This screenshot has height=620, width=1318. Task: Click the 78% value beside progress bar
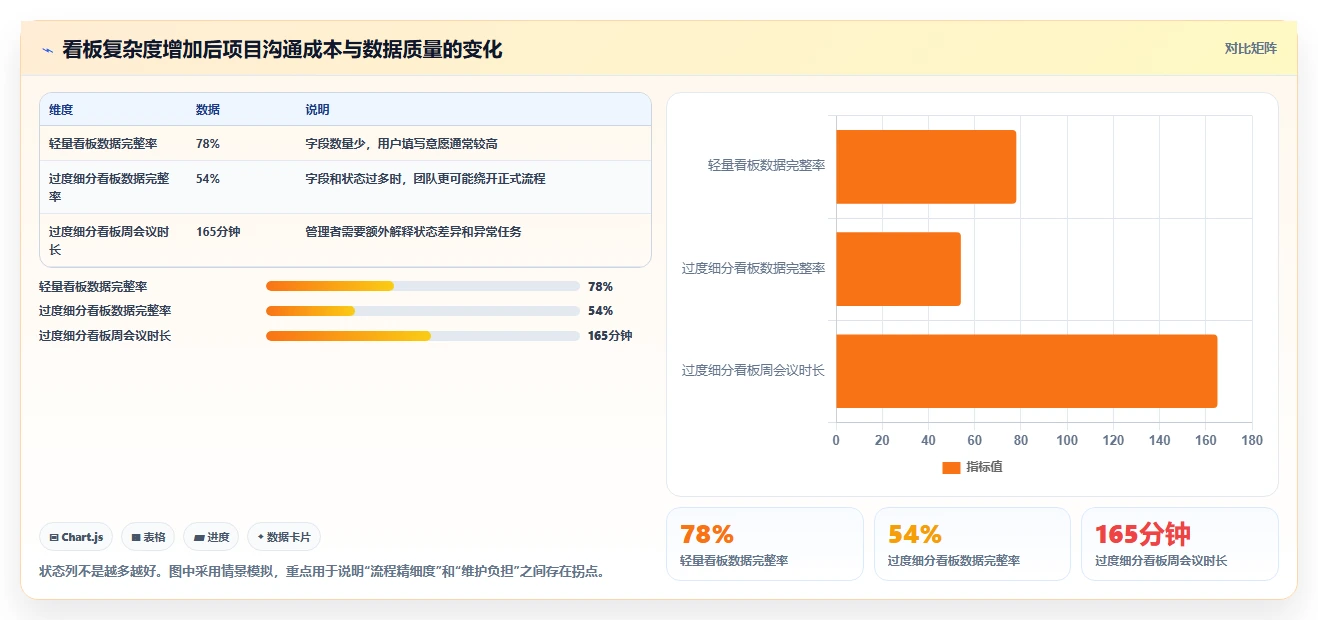click(x=600, y=286)
